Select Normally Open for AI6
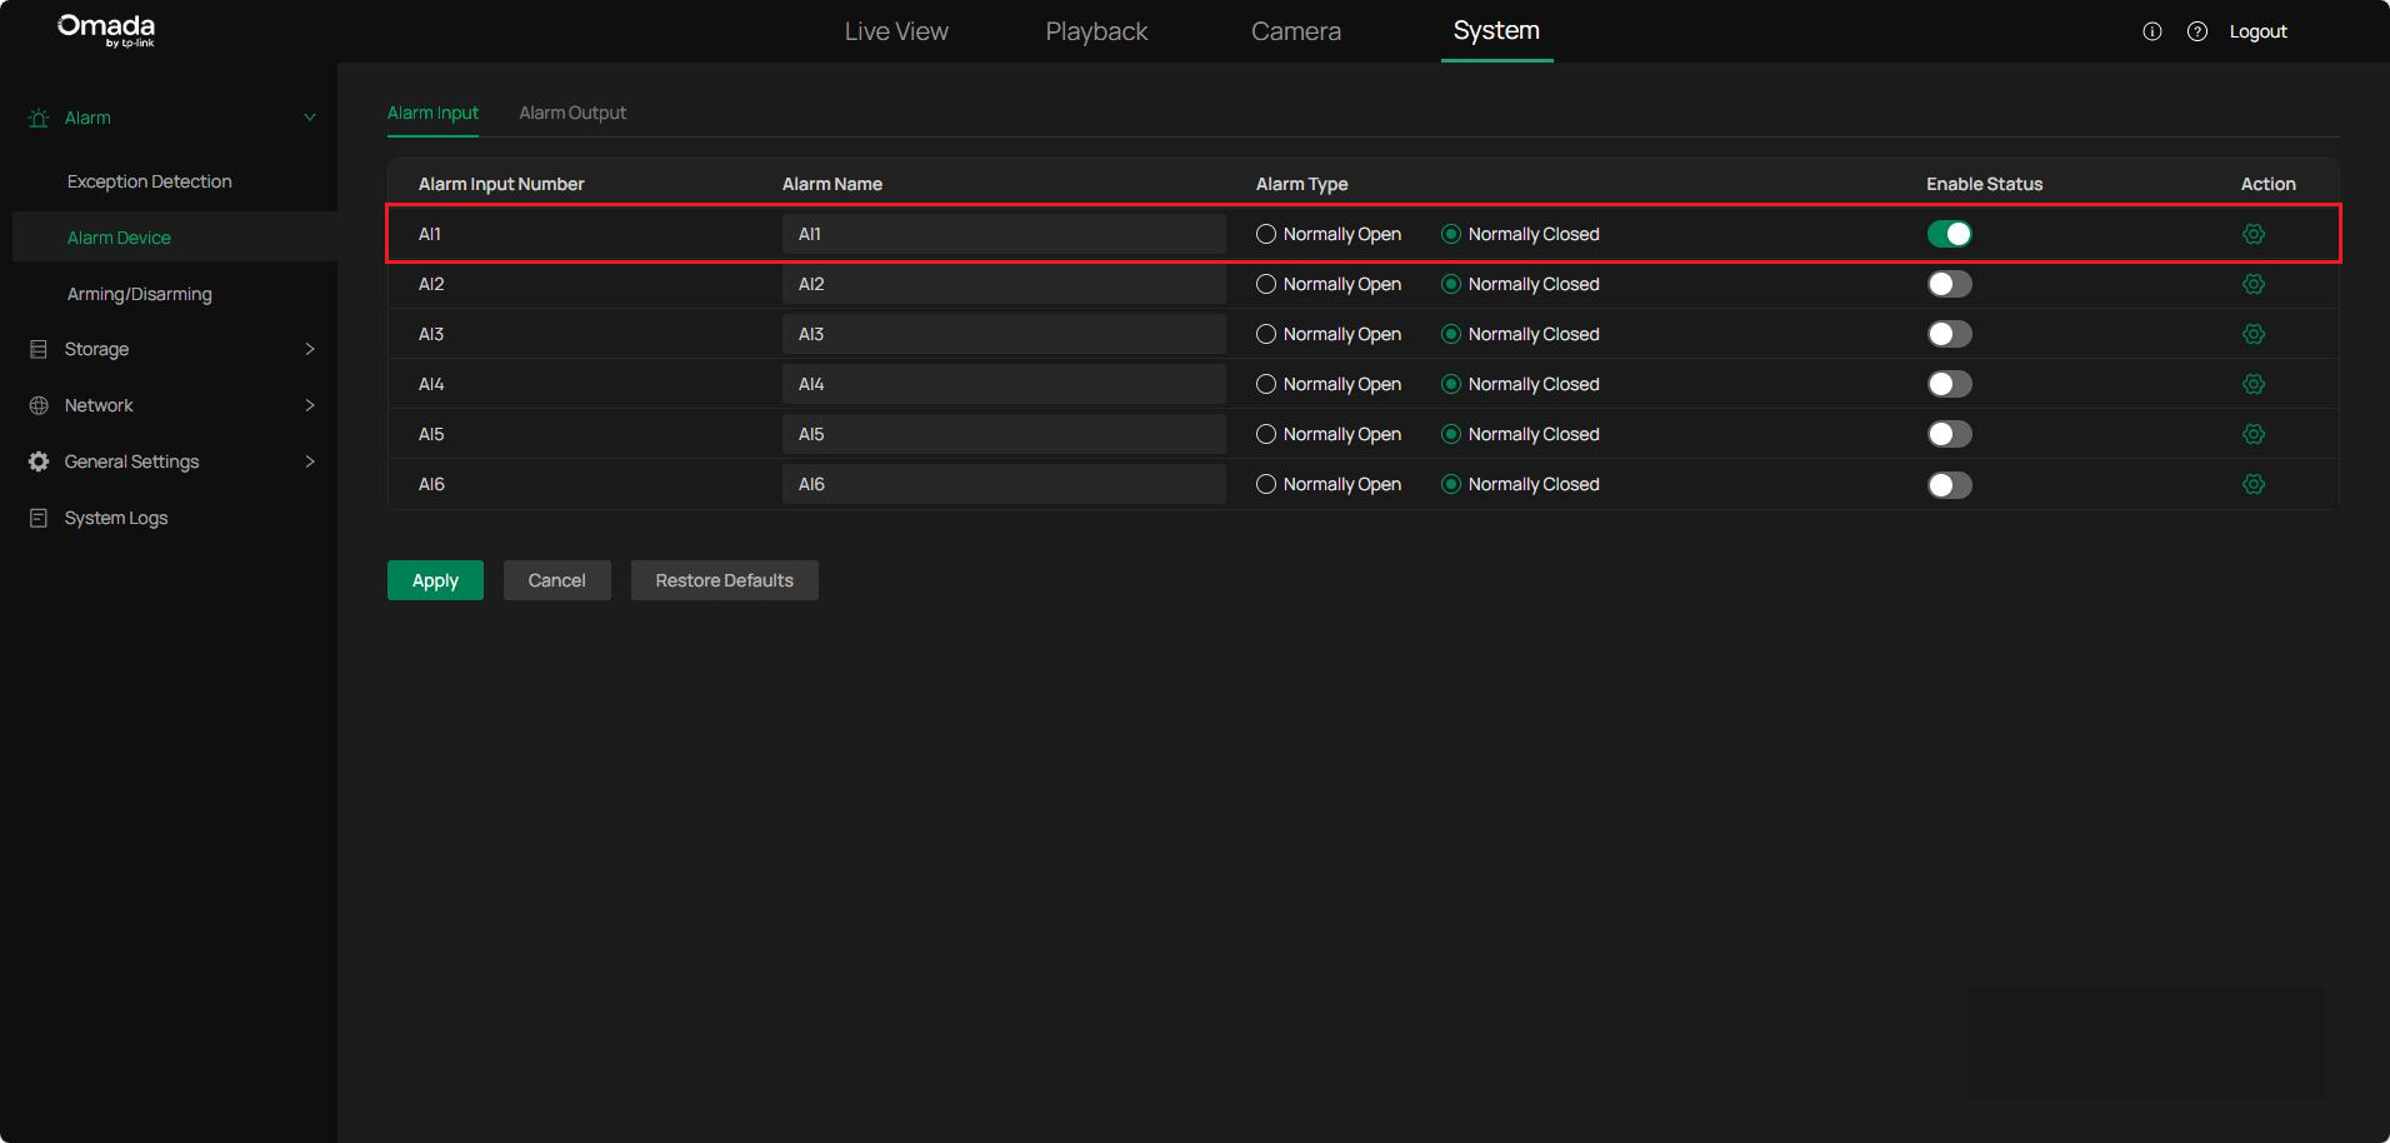The width and height of the screenshot is (2390, 1143). (1265, 484)
